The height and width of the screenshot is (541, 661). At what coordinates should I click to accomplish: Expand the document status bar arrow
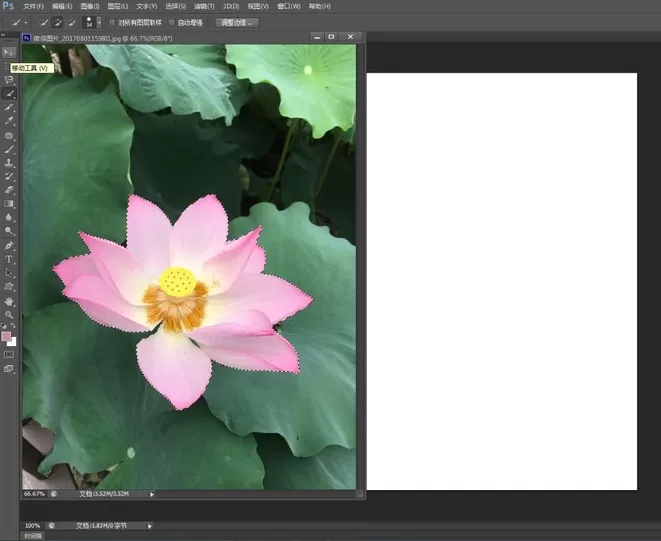[152, 494]
